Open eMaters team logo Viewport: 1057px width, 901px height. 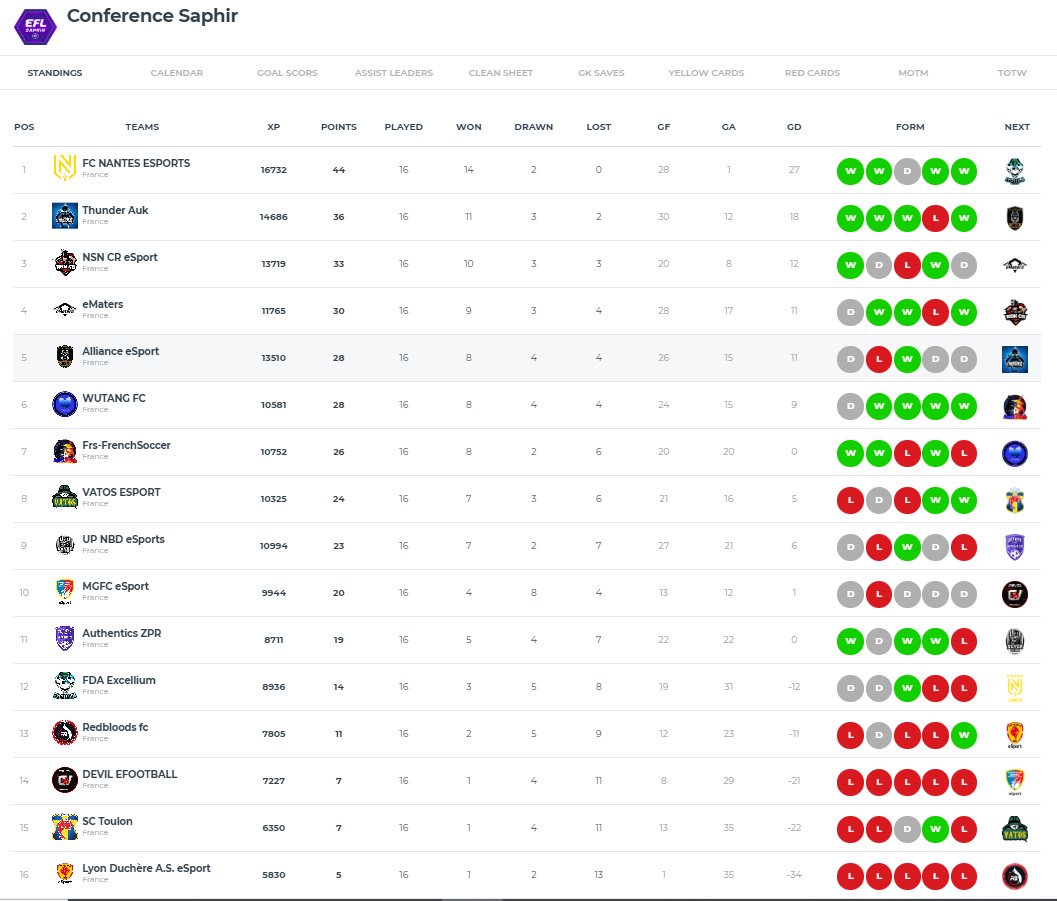[x=65, y=310]
